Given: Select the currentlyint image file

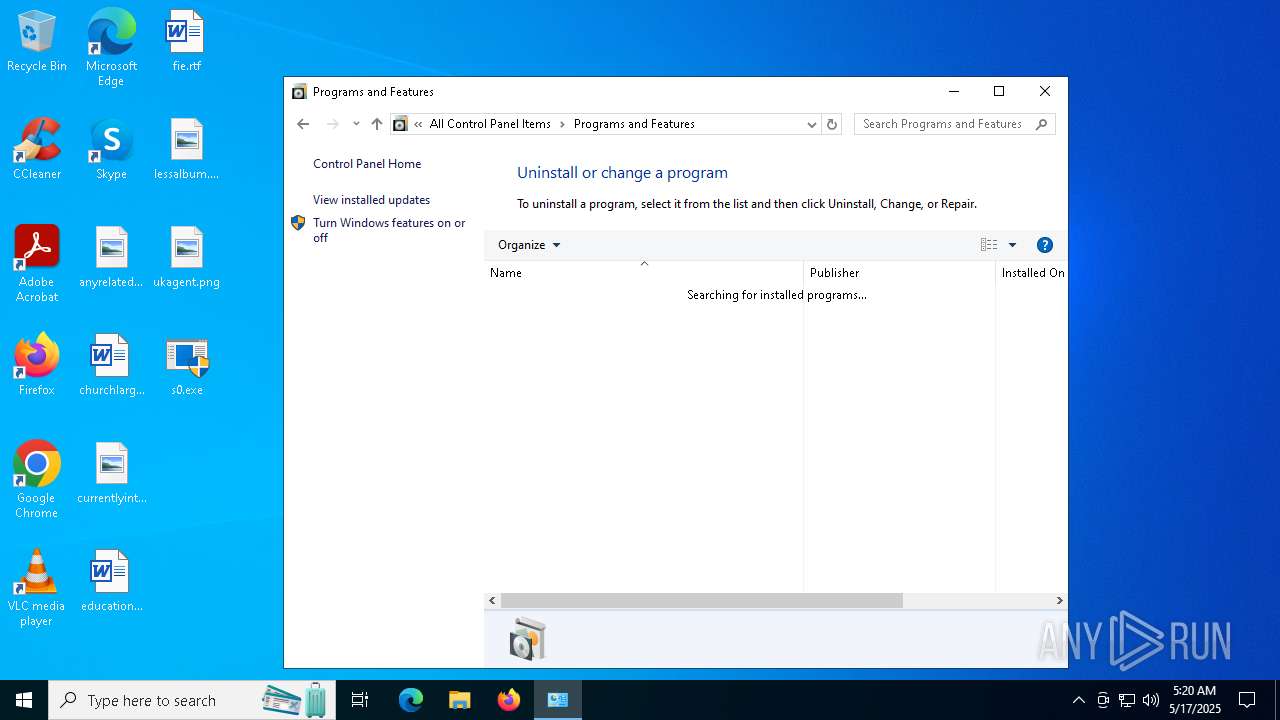Looking at the screenshot, I should 111,474.
